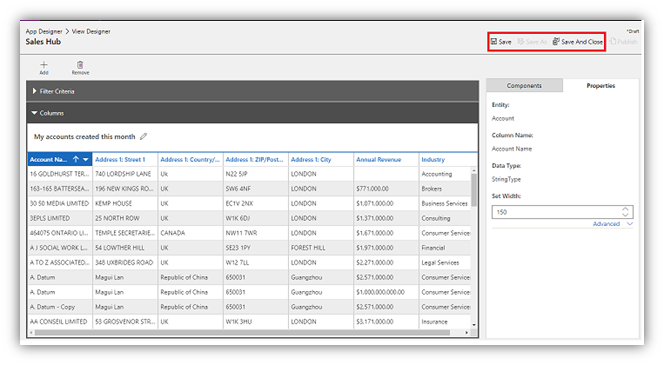The width and height of the screenshot is (664, 365).
Task: Click the '3EPLS LIMITED' cell
Action: coord(60,218)
